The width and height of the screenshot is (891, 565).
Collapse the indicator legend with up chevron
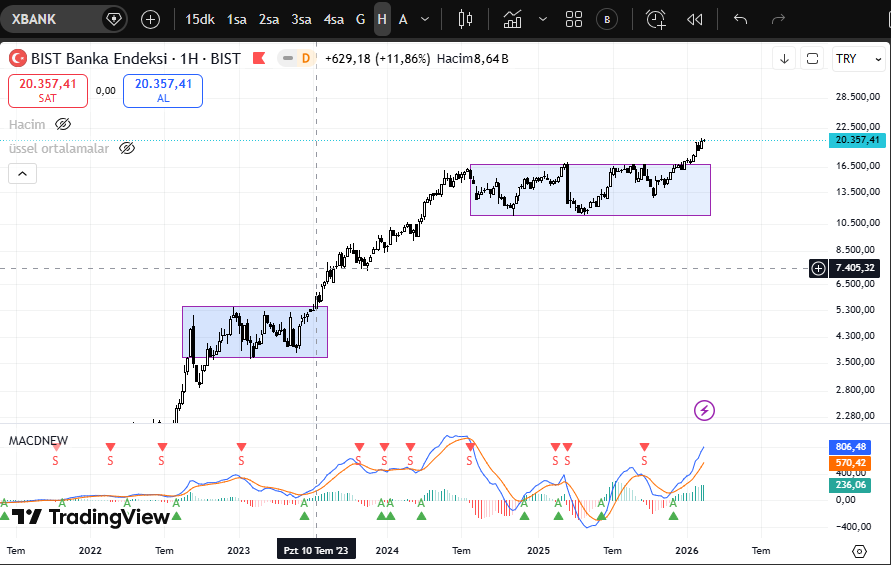(x=22, y=173)
